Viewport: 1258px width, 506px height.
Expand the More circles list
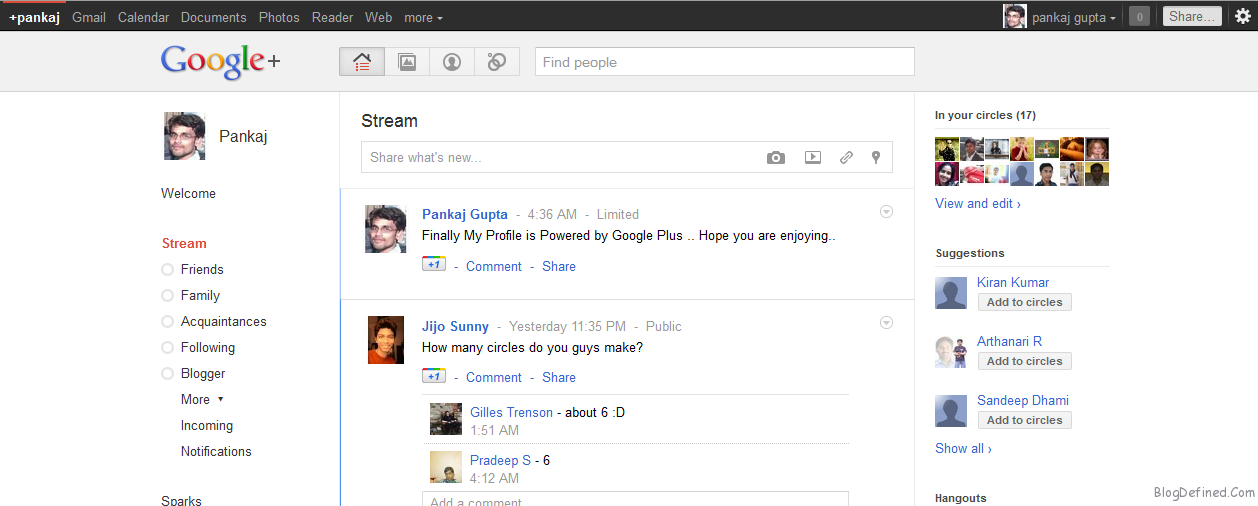click(x=202, y=399)
